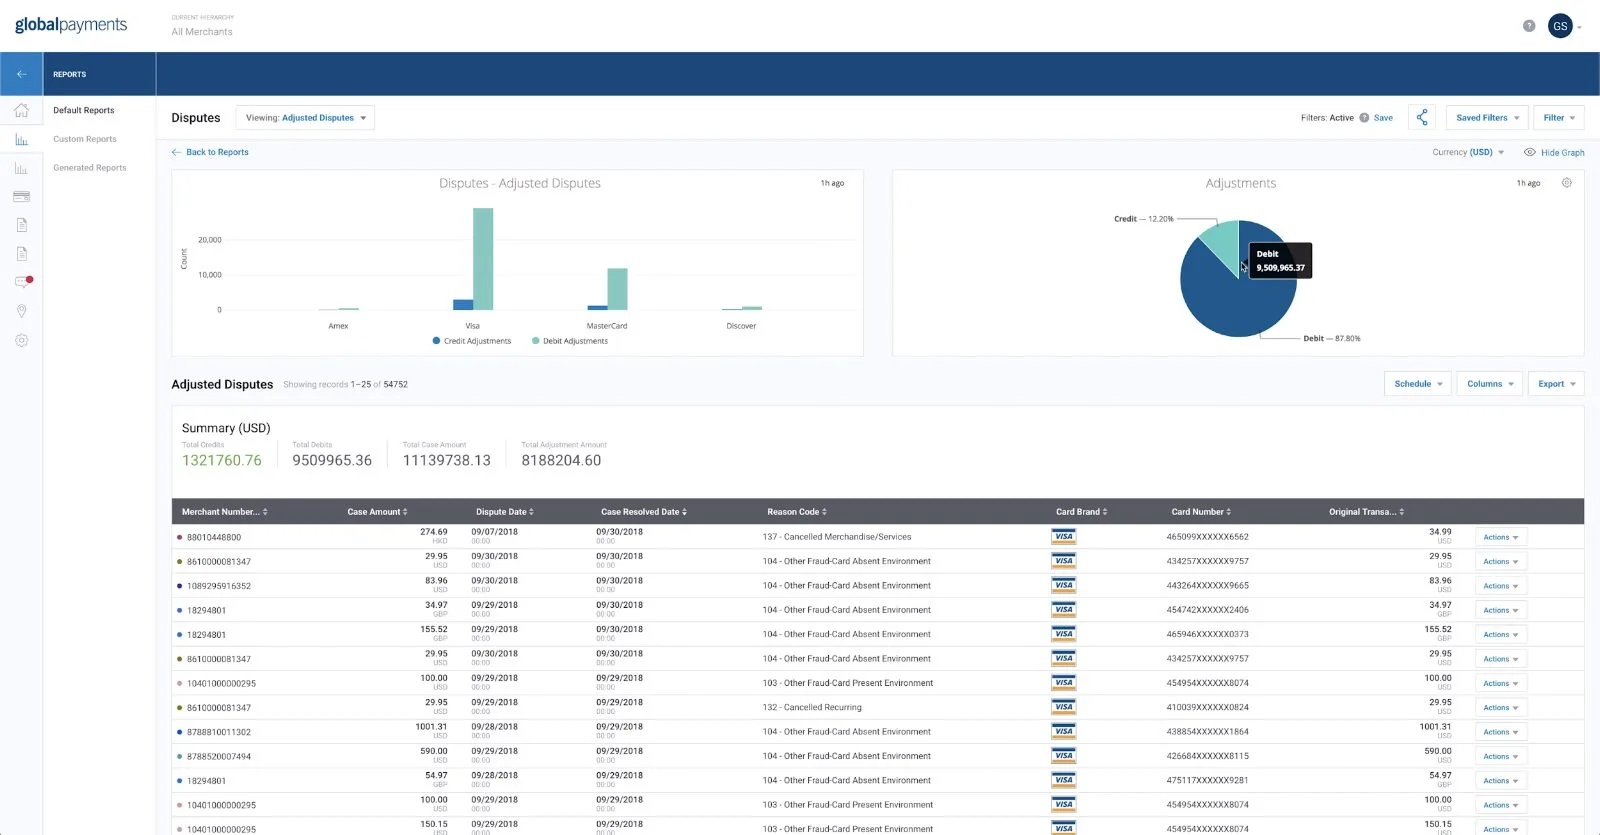Toggle Credit Adjustments legend series
Image resolution: width=1600 pixels, height=835 pixels.
tap(472, 341)
